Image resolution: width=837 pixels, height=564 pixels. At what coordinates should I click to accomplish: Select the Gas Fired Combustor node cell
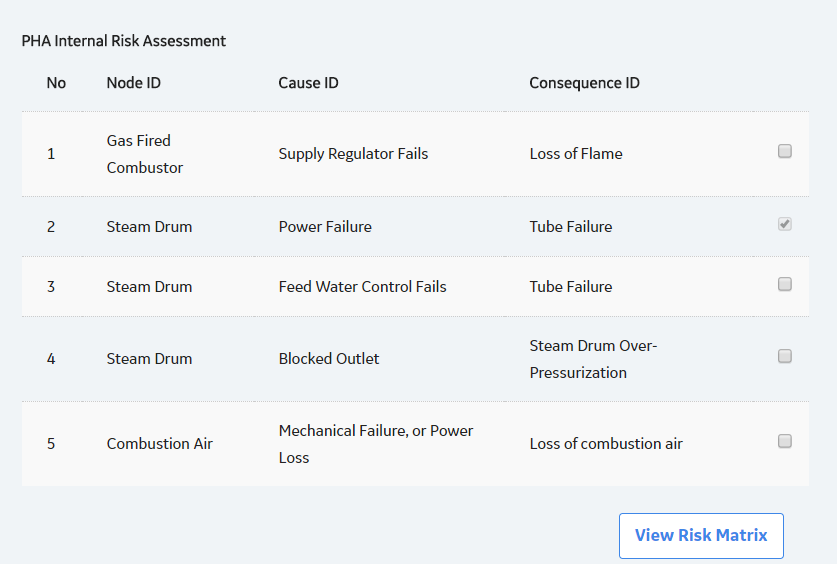point(145,154)
